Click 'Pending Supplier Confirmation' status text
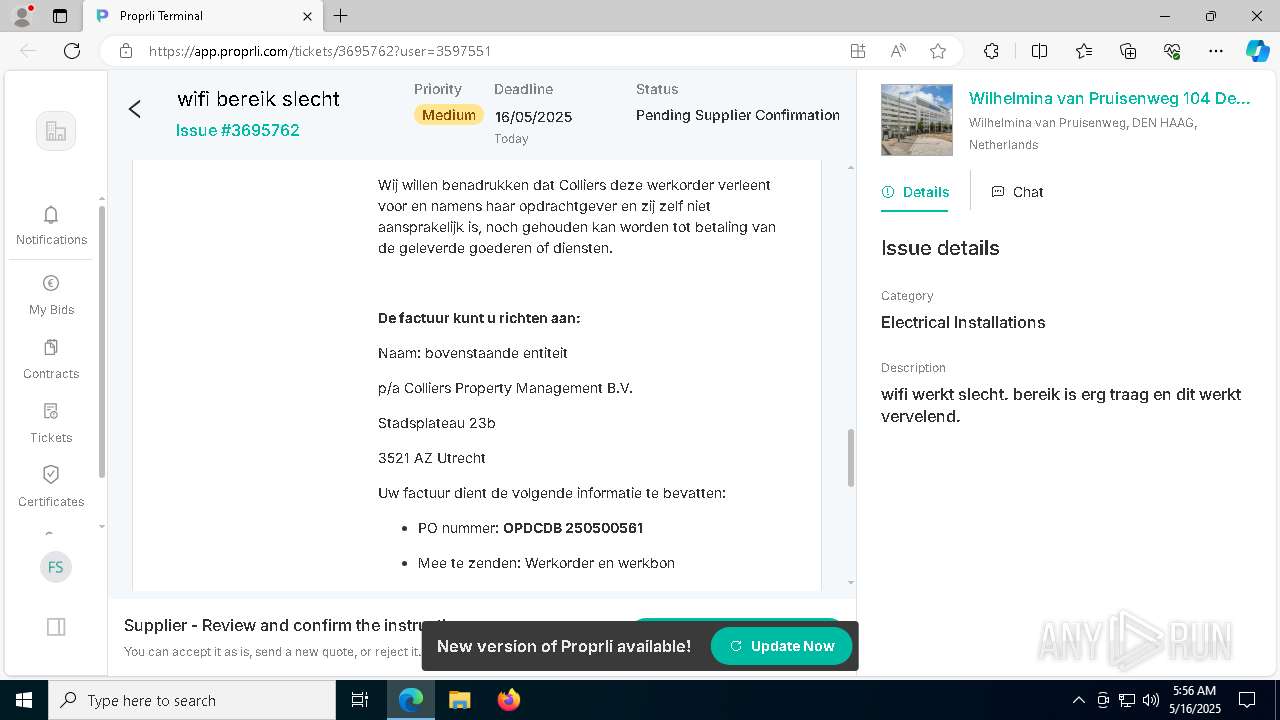 (738, 115)
